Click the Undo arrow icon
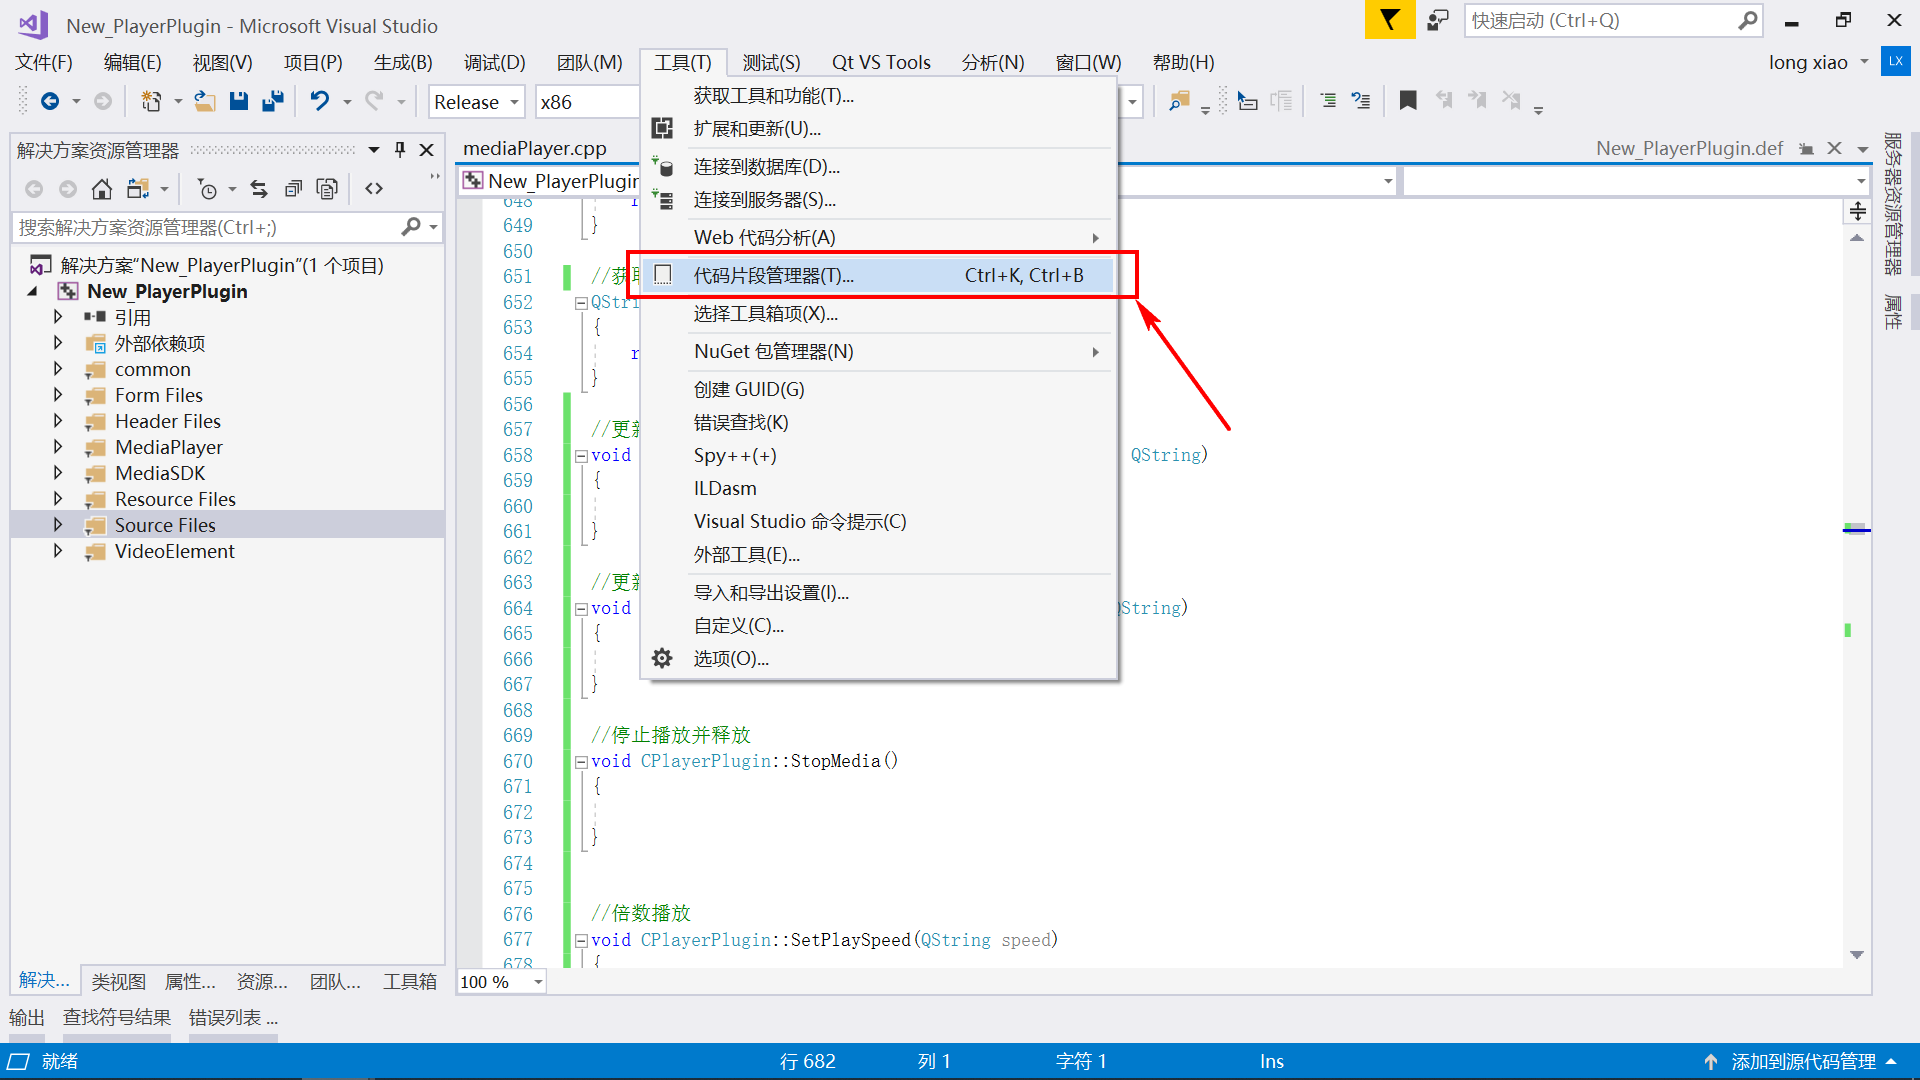The width and height of the screenshot is (1920, 1080). click(319, 101)
